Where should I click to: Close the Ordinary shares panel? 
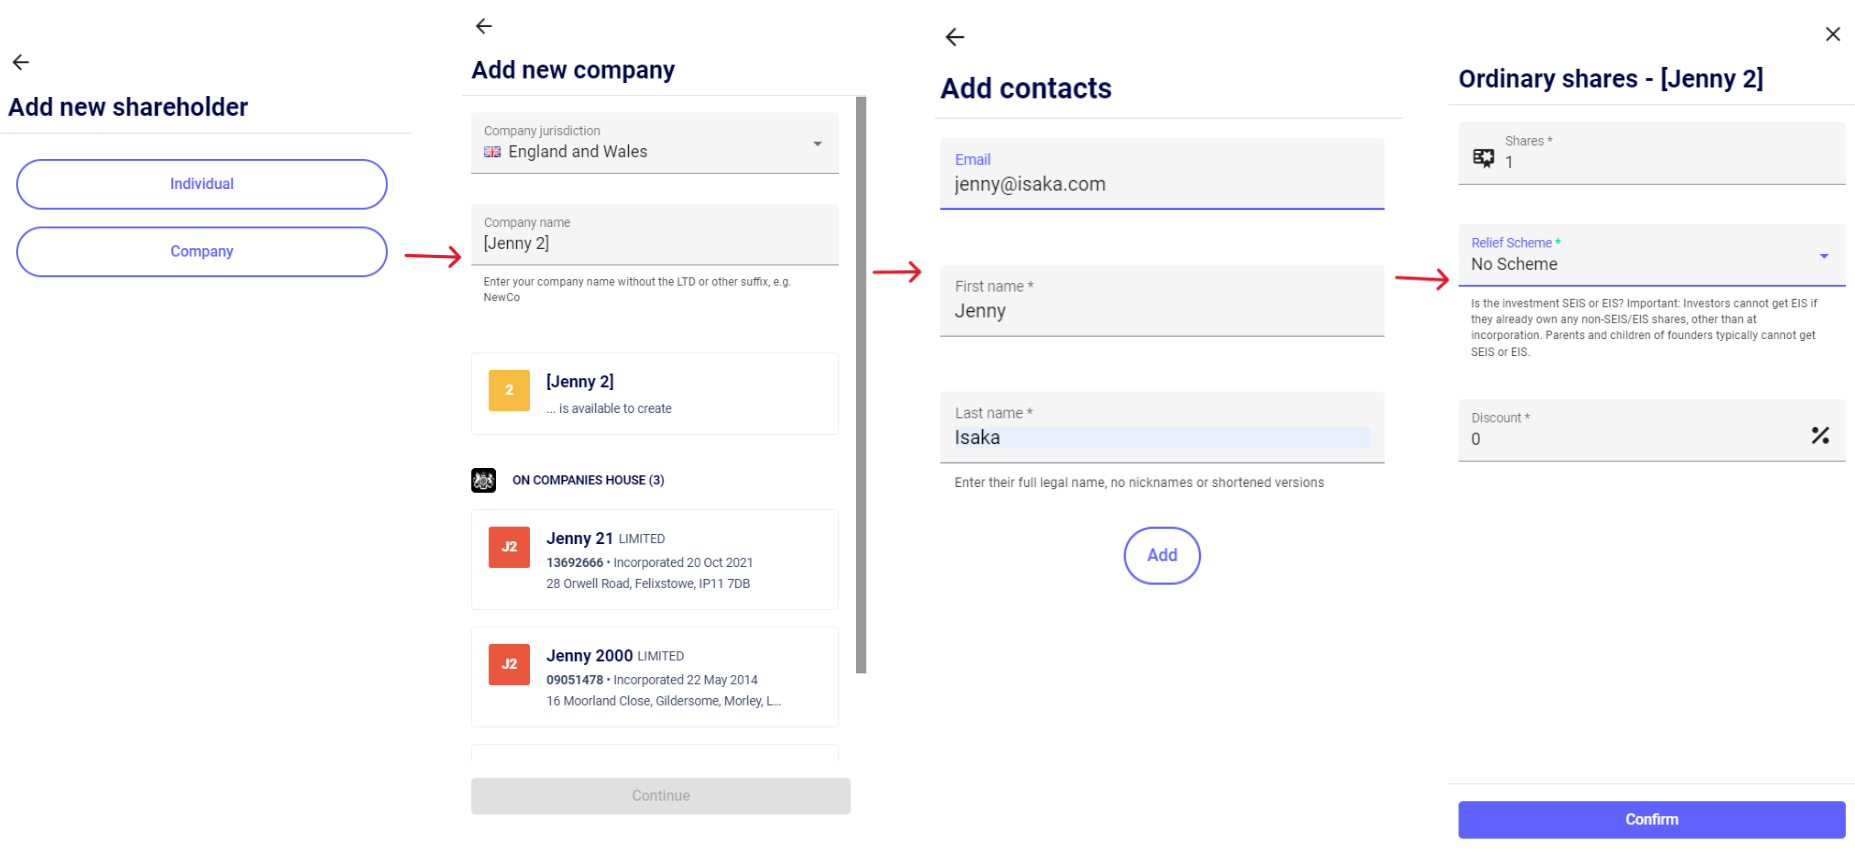1833,34
